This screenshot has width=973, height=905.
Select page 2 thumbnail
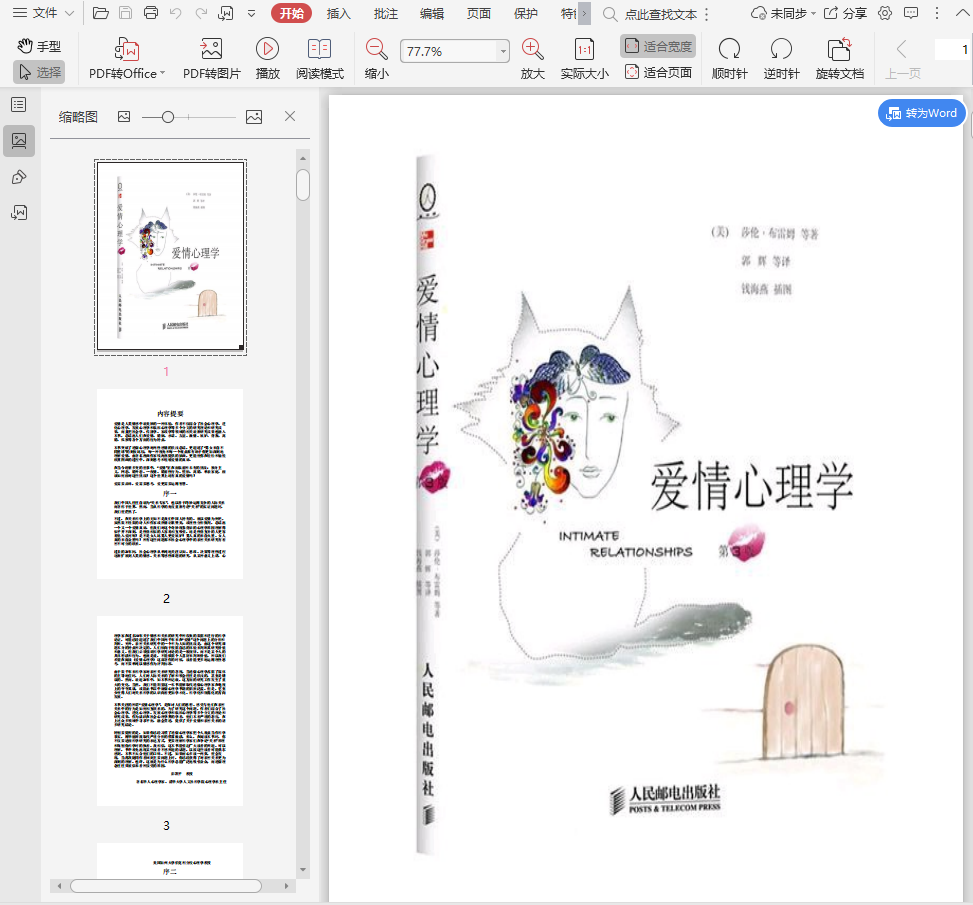click(x=170, y=484)
